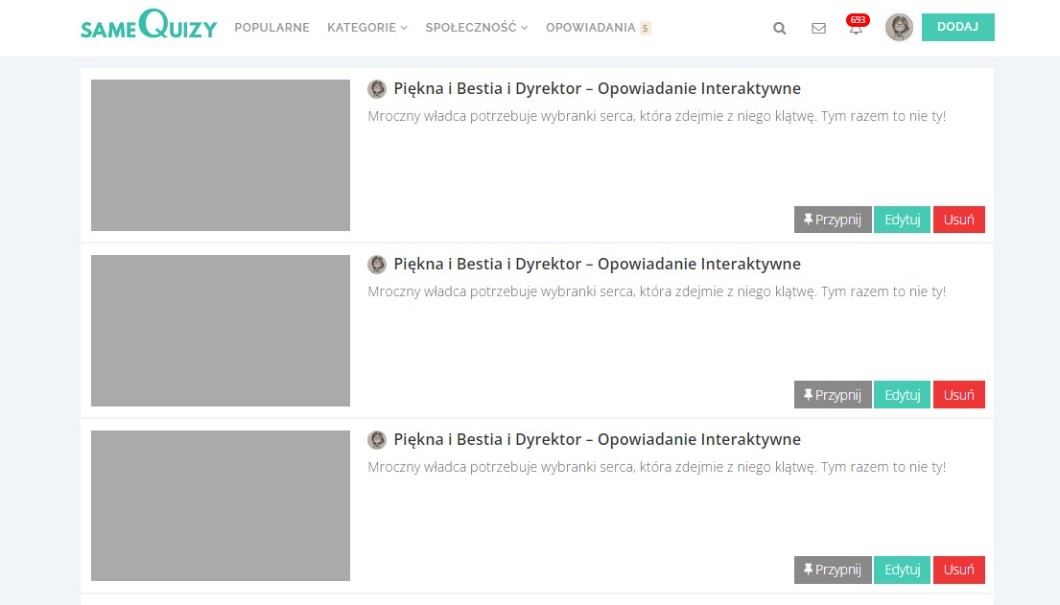Open the second story's title link
Viewport: 1060px width, 605px height.
point(597,264)
